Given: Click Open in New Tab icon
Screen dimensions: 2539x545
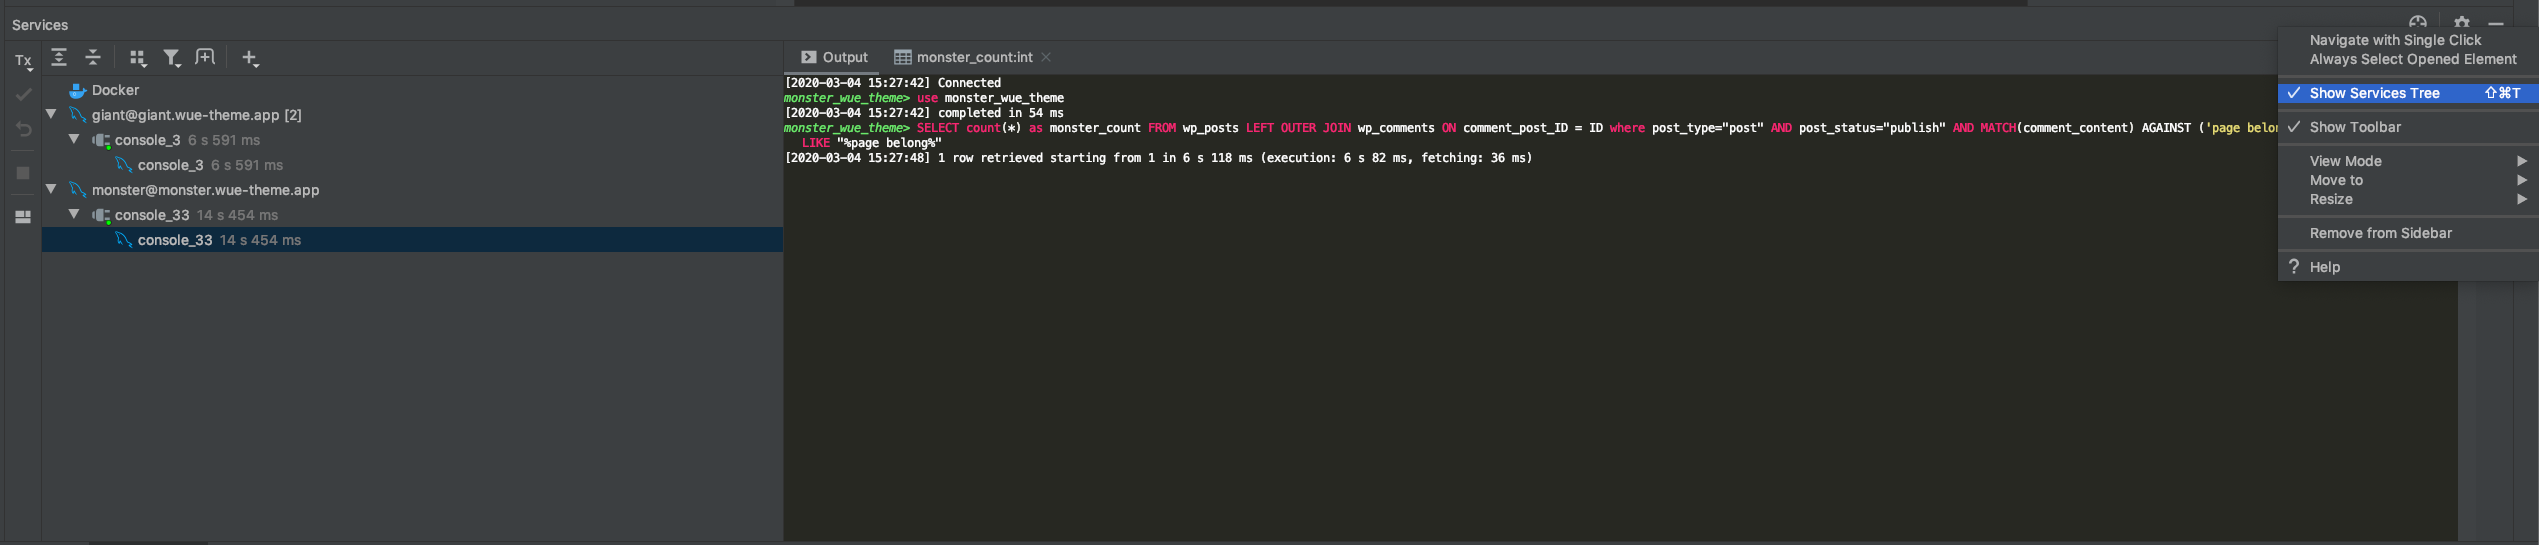Looking at the screenshot, I should (x=205, y=58).
